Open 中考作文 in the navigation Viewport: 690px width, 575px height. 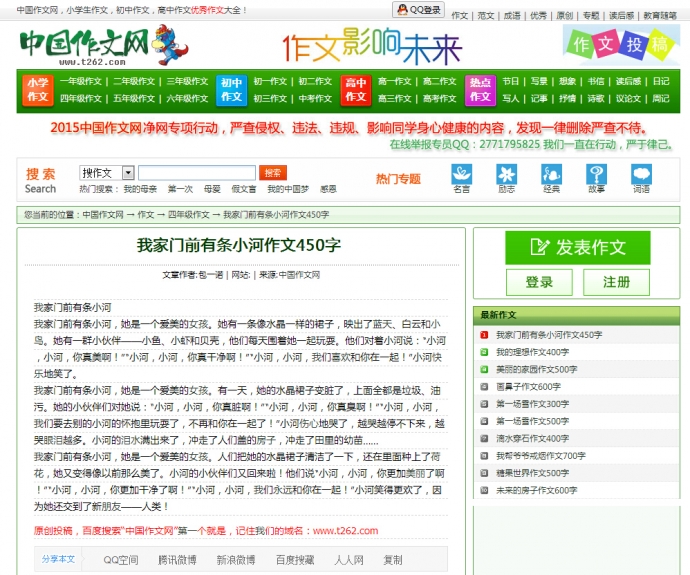(x=315, y=99)
